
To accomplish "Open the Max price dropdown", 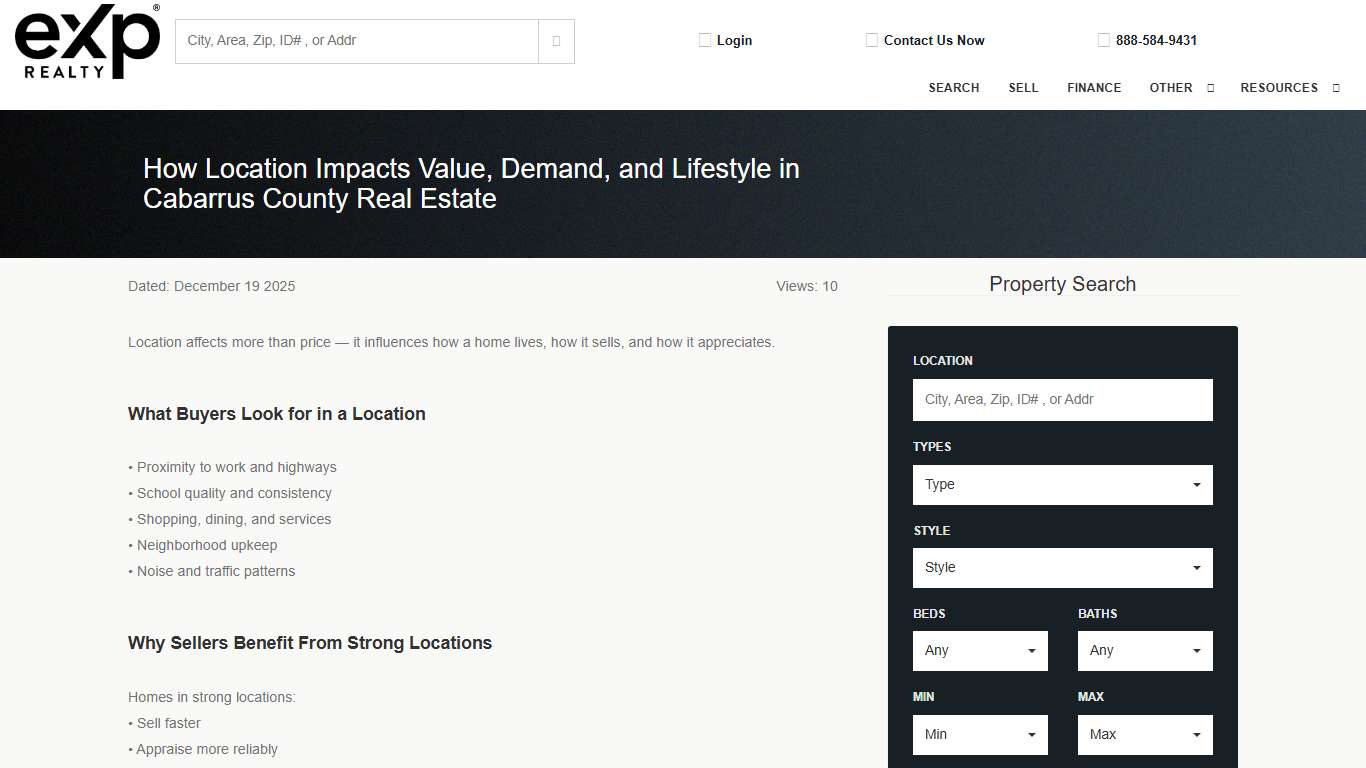I will coord(1144,734).
